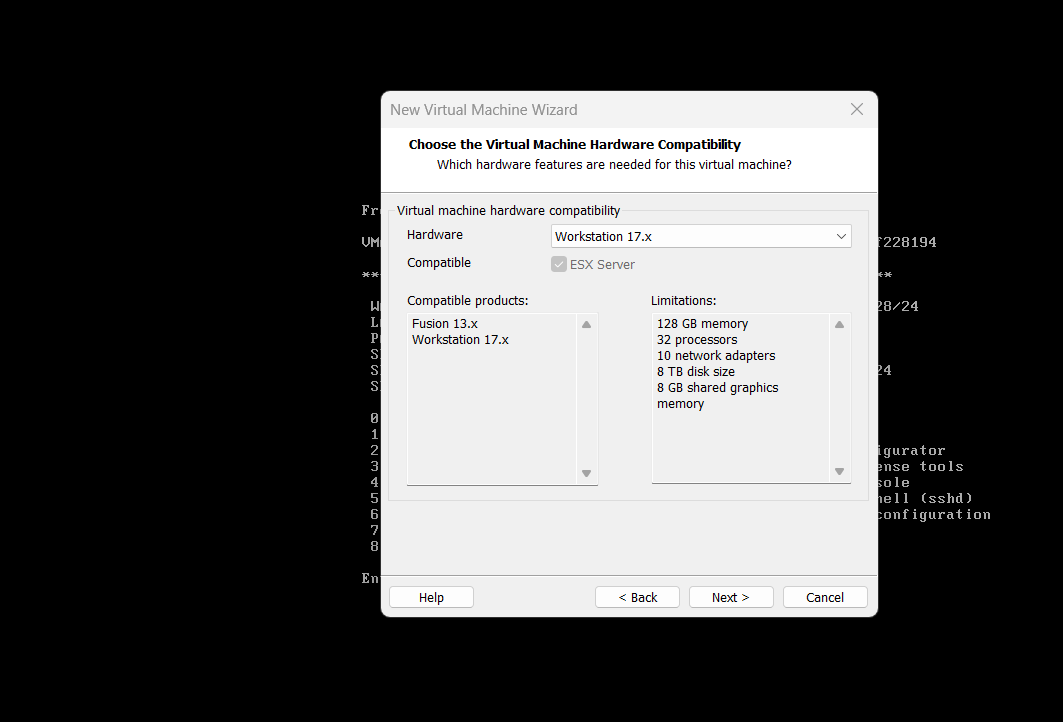Click 'configuration' text in background console
The width and height of the screenshot is (1063, 722).
click(x=934, y=515)
